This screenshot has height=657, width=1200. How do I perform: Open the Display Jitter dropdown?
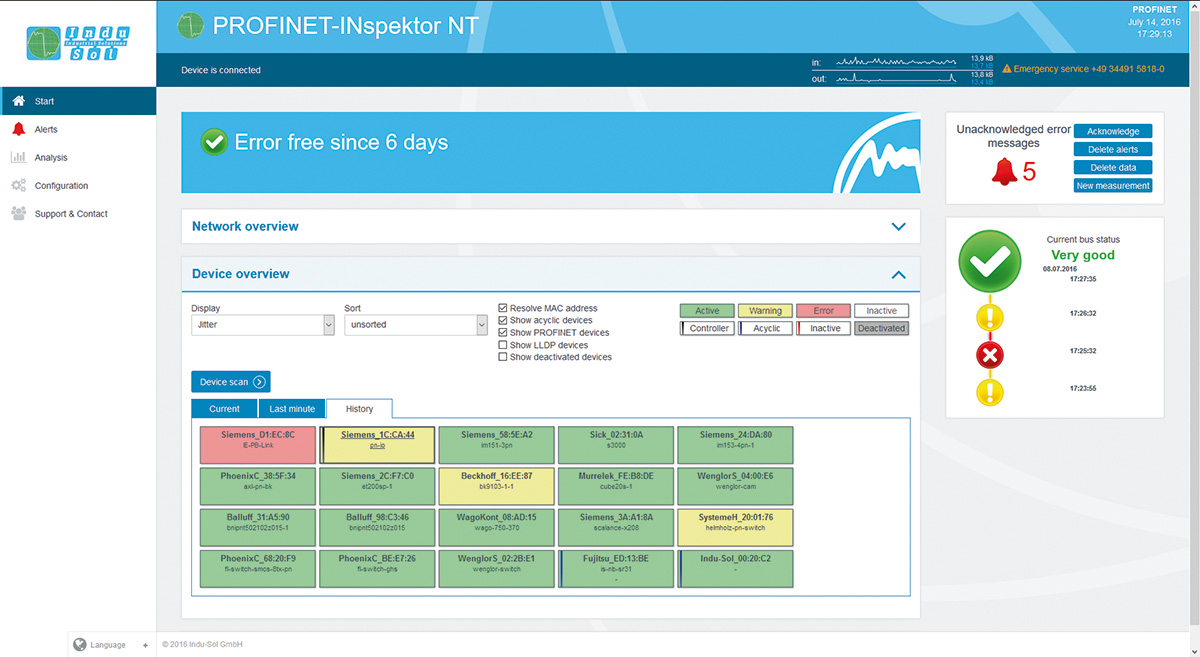[x=262, y=324]
